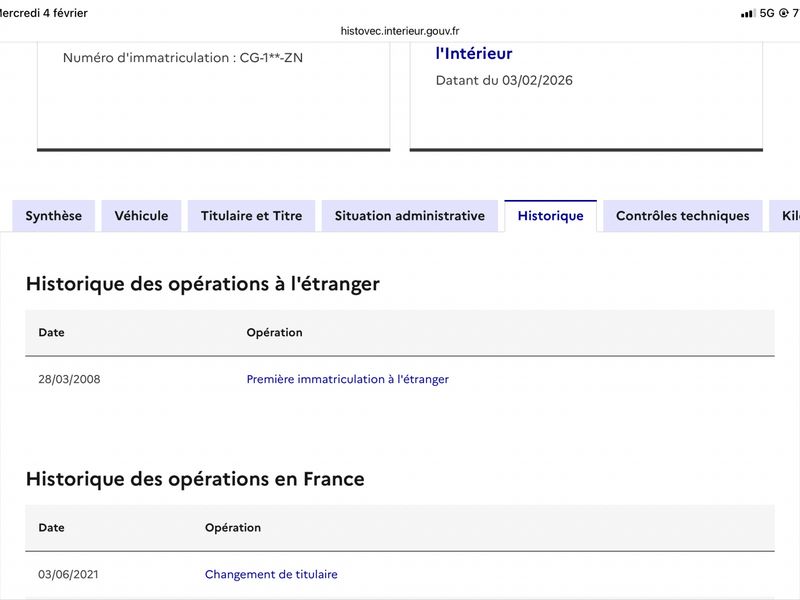Go to the Situation administrative tab

coord(409,216)
